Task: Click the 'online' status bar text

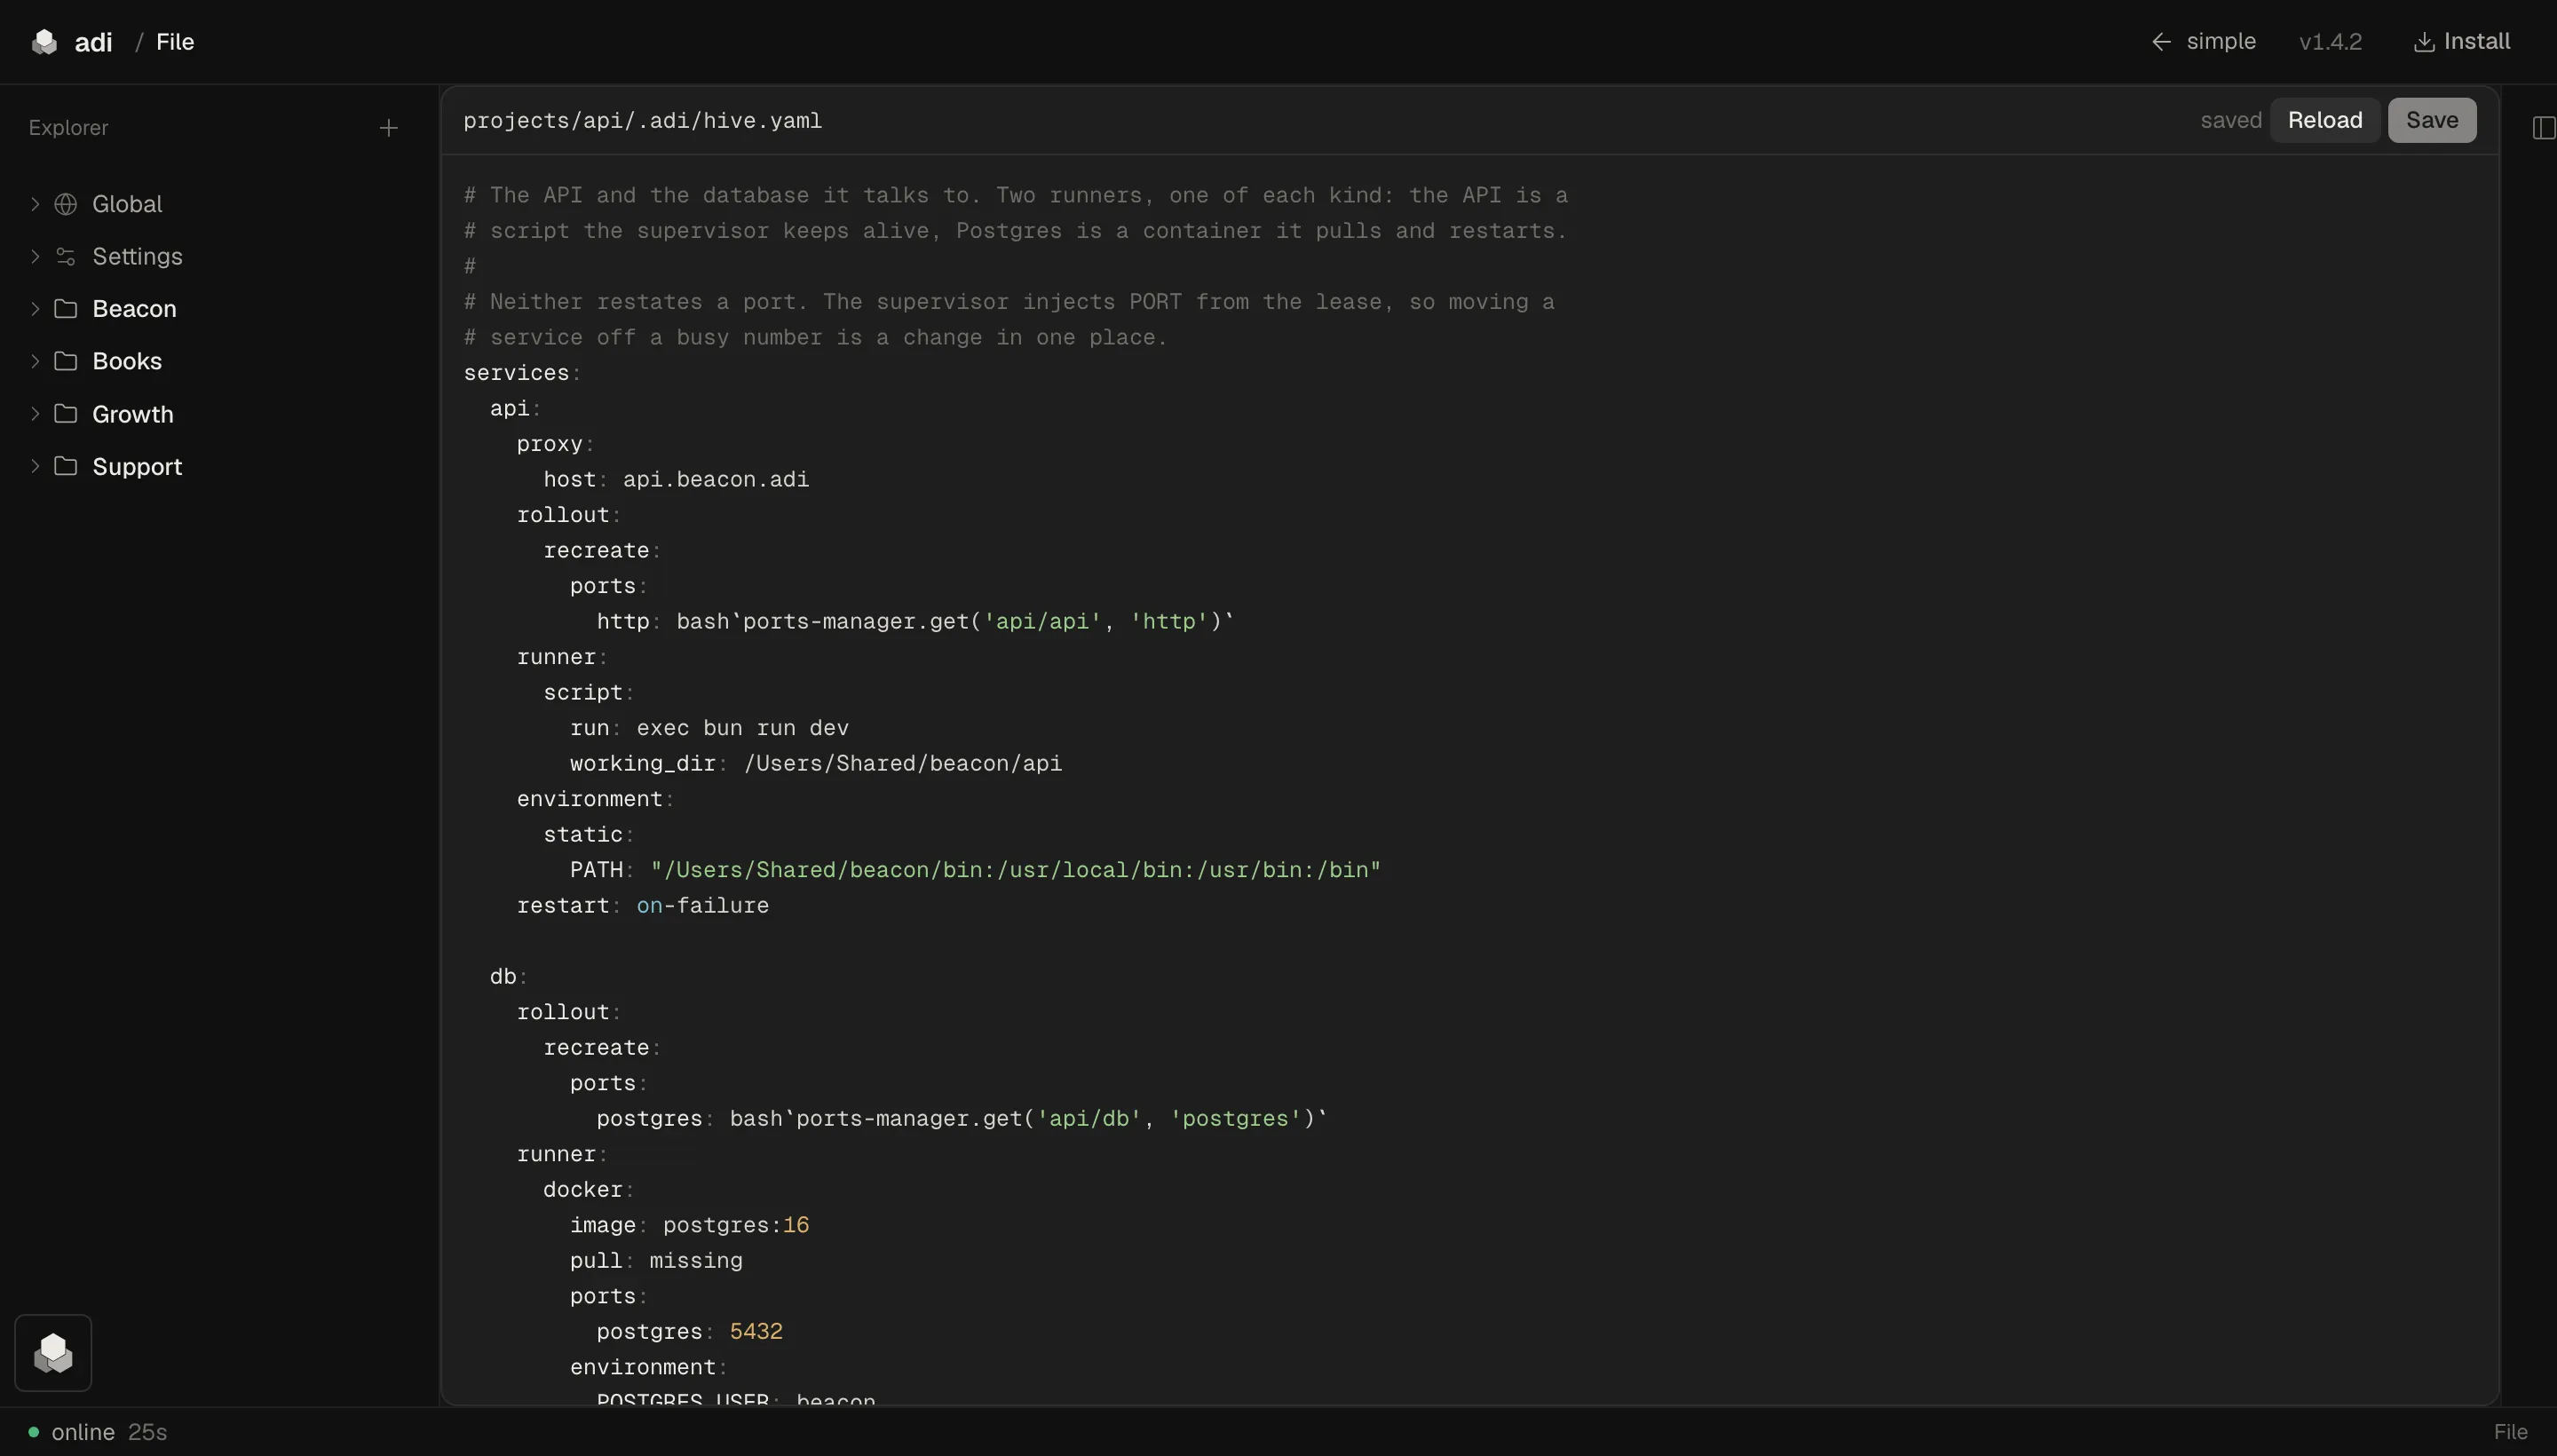Action: (83, 1432)
